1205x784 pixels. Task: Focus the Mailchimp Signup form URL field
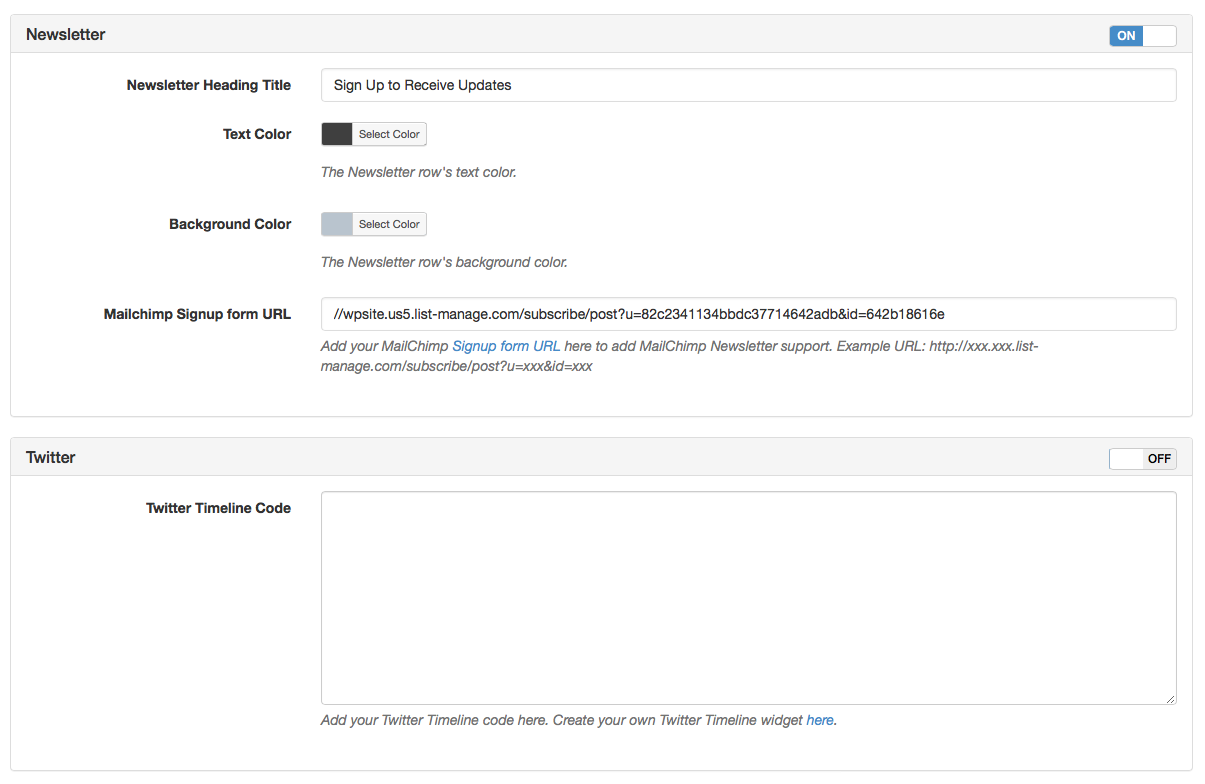click(748, 314)
